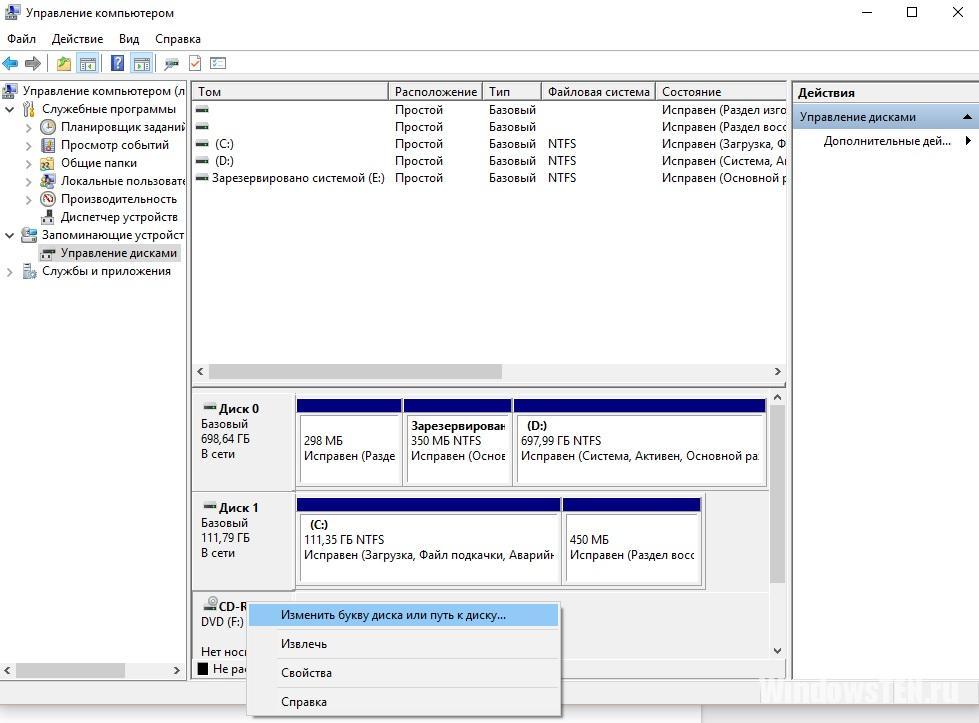Select the 350 МБ NTFS reserved partition

point(458,442)
